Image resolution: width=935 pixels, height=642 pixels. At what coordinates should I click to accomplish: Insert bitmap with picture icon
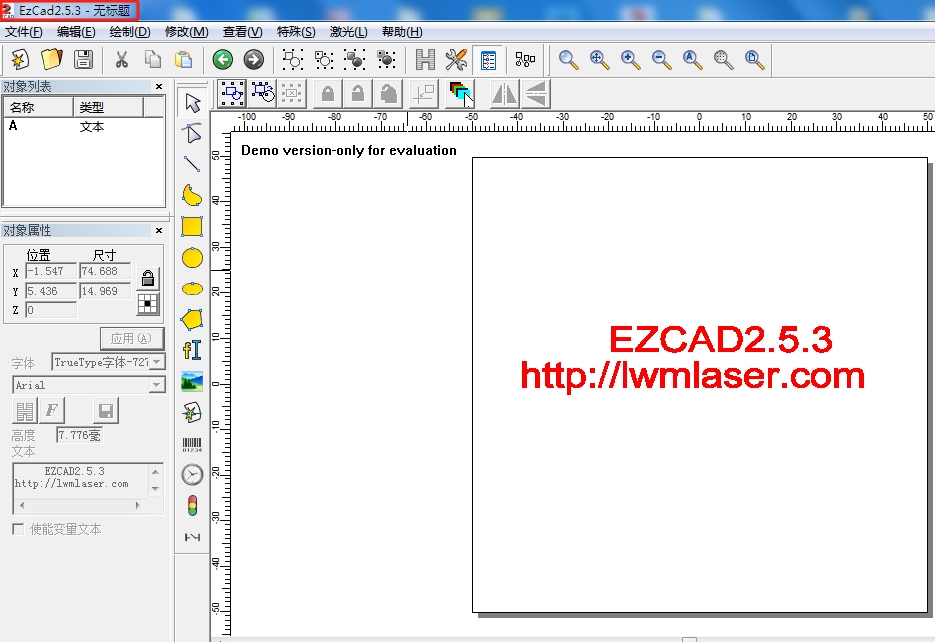coord(192,381)
